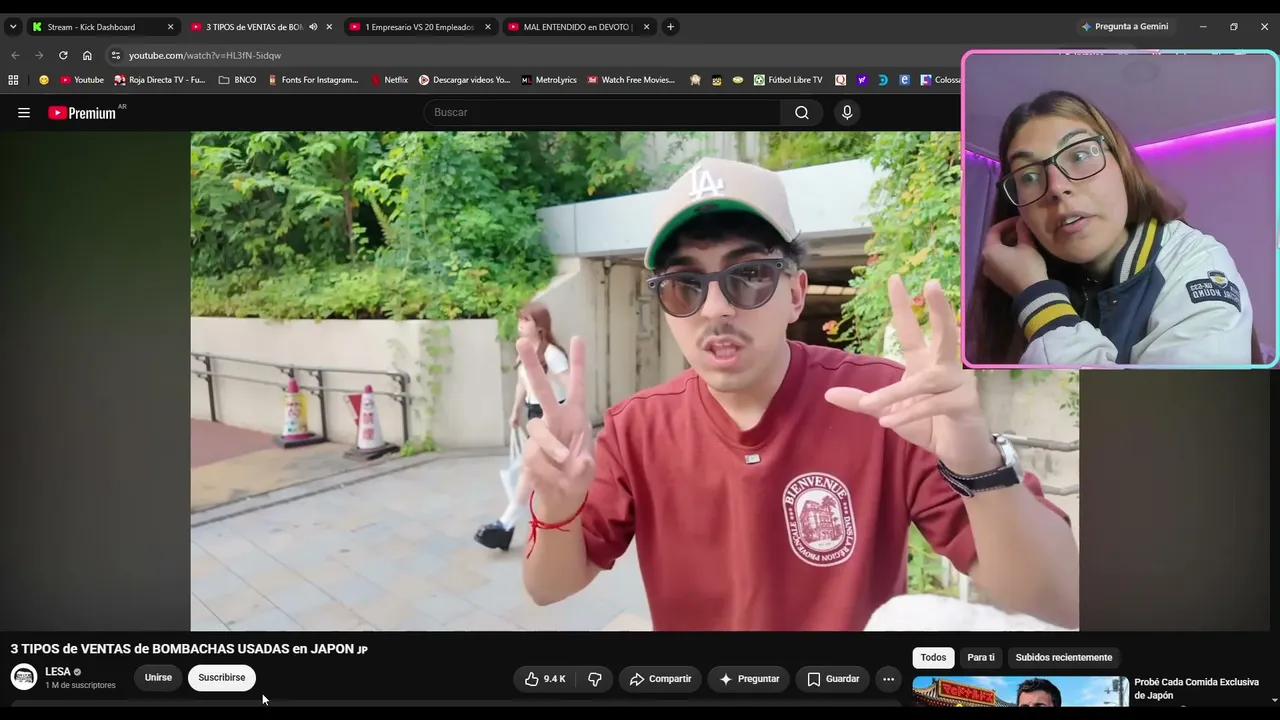Navigate forward in the browser
Image resolution: width=1280 pixels, height=720 pixels.
[39, 55]
